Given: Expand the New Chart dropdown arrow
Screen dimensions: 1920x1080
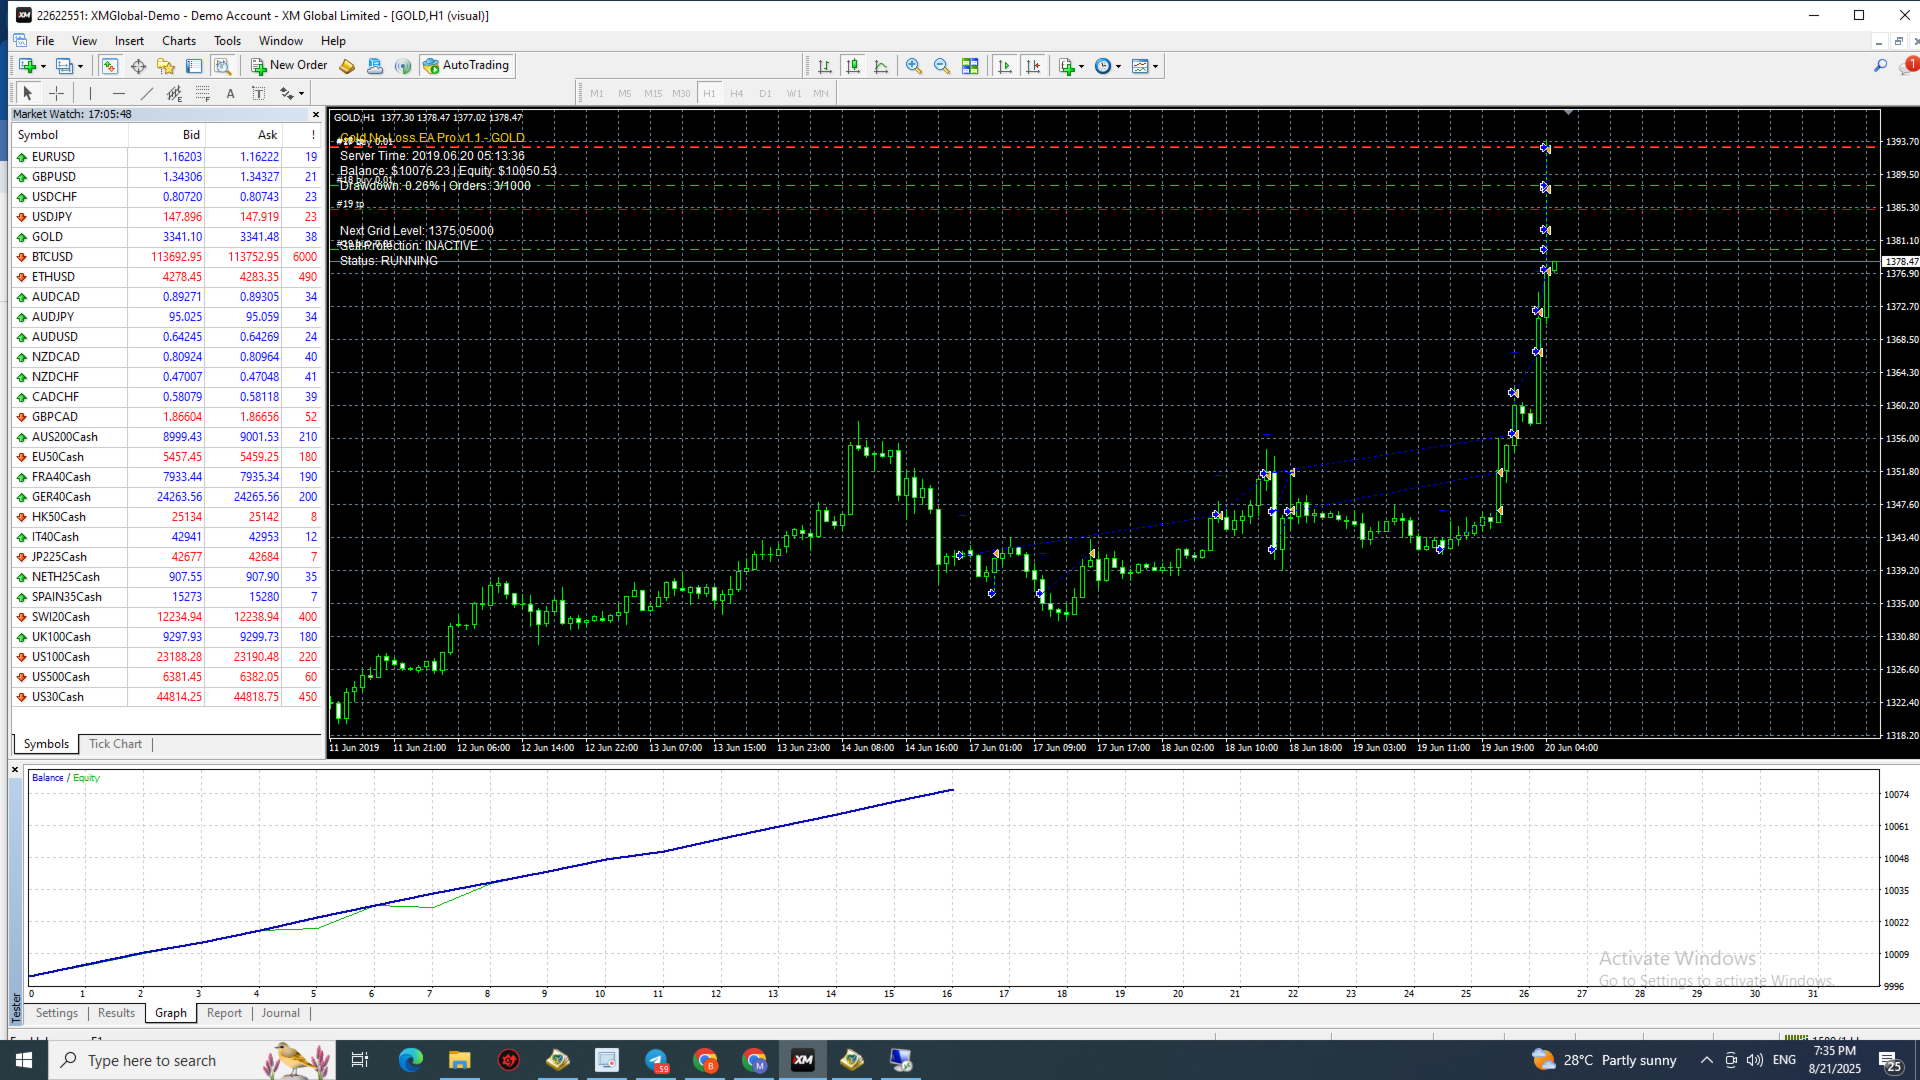Looking at the screenshot, I should pos(43,67).
